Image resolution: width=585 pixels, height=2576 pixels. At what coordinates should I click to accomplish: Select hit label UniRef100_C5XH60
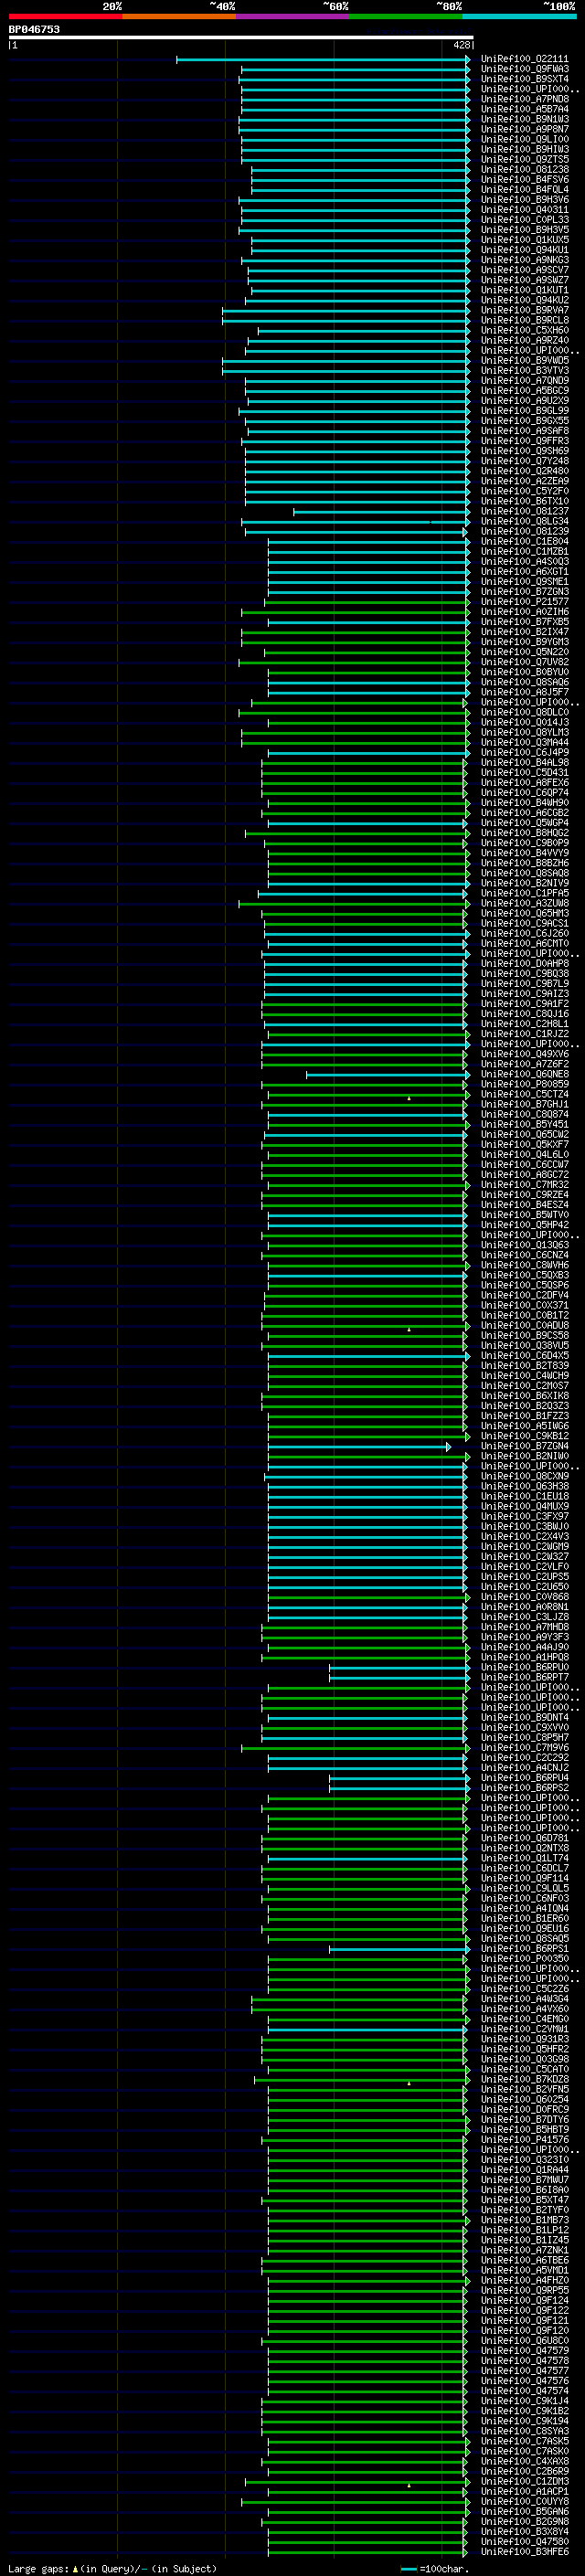(524, 330)
